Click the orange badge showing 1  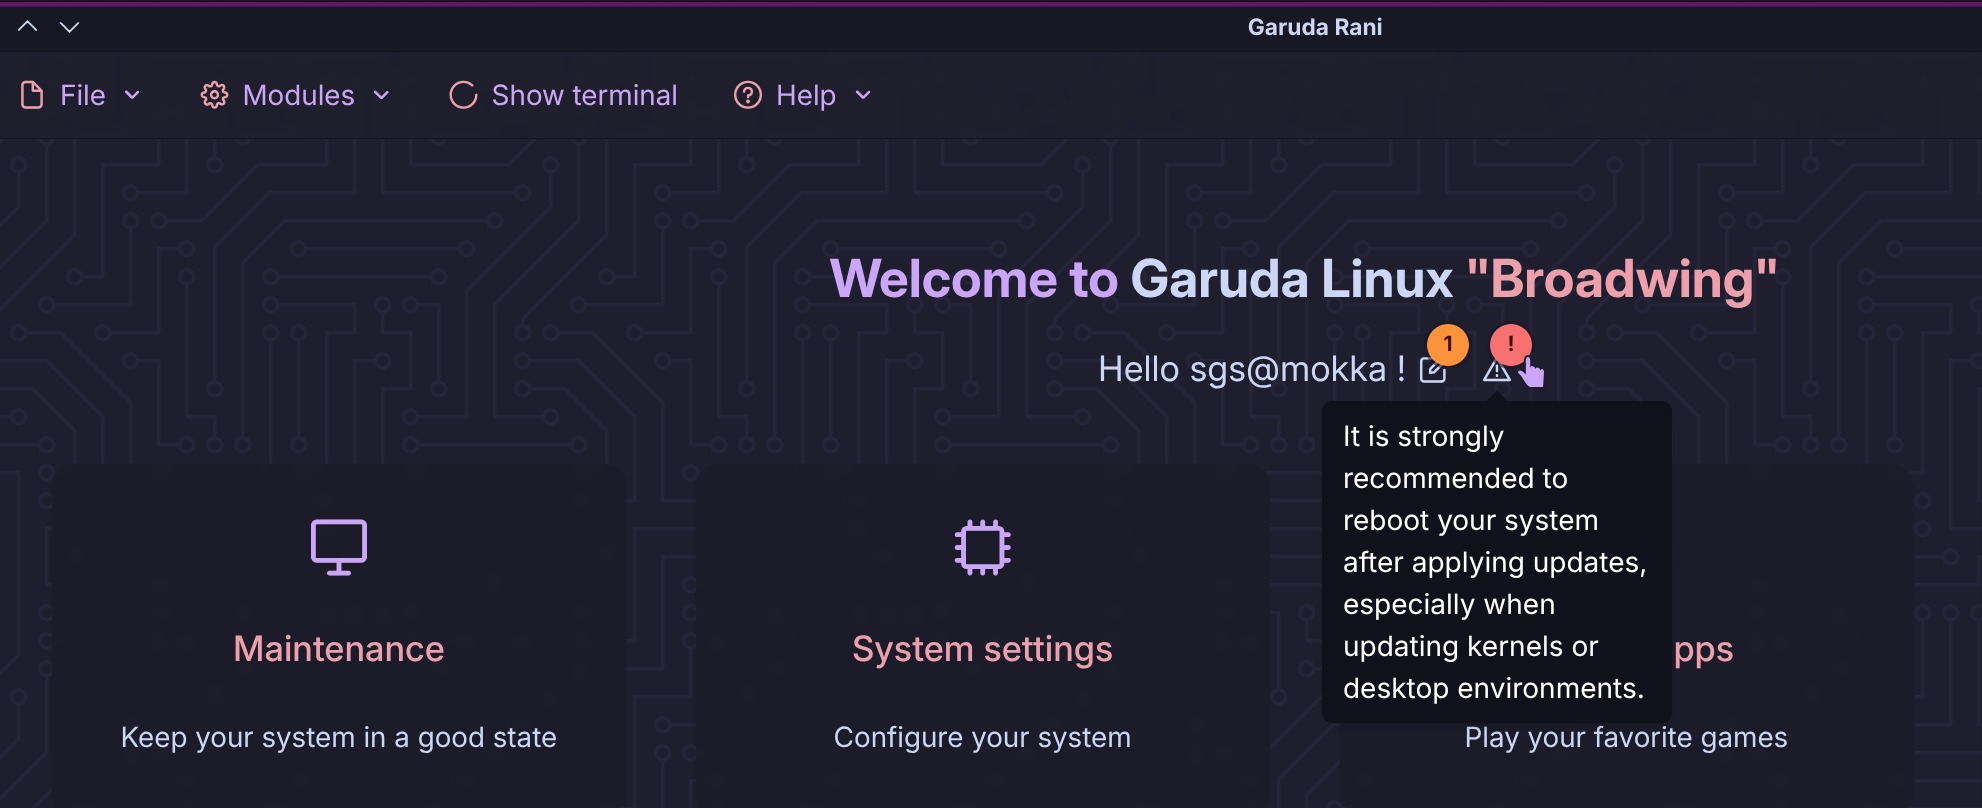point(1448,344)
